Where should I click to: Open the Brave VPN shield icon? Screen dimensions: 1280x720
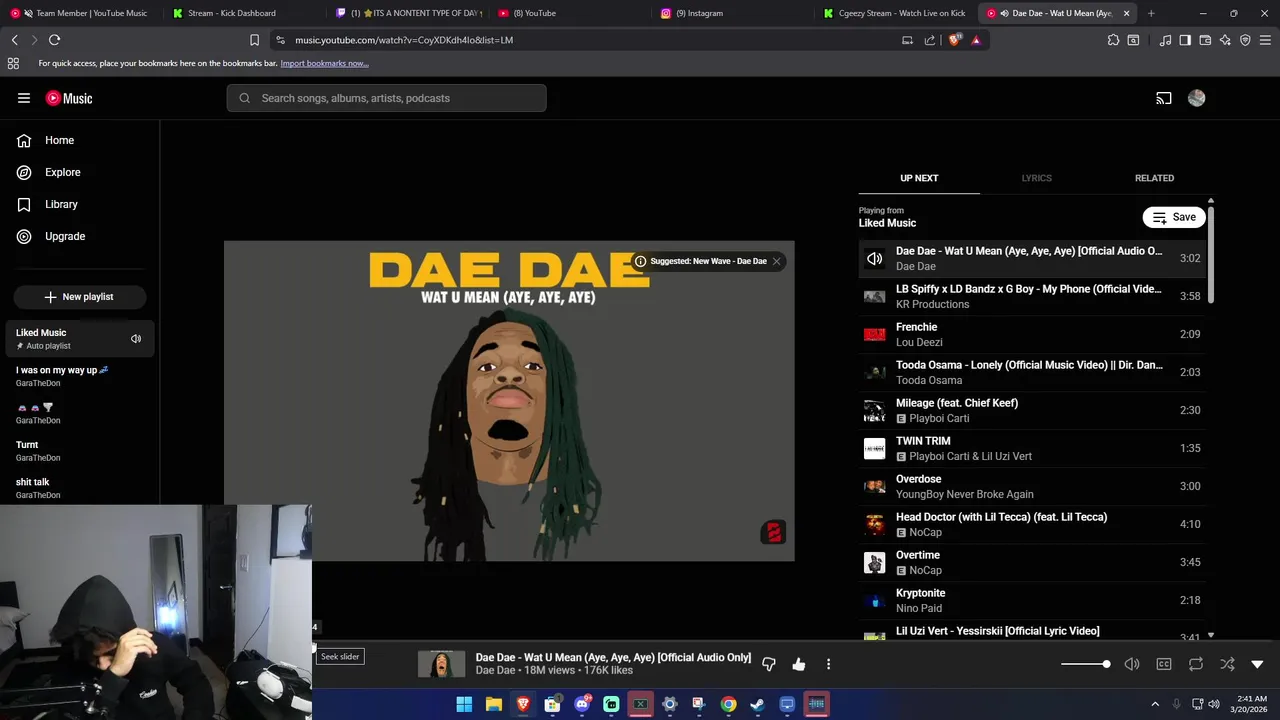(x=1245, y=40)
